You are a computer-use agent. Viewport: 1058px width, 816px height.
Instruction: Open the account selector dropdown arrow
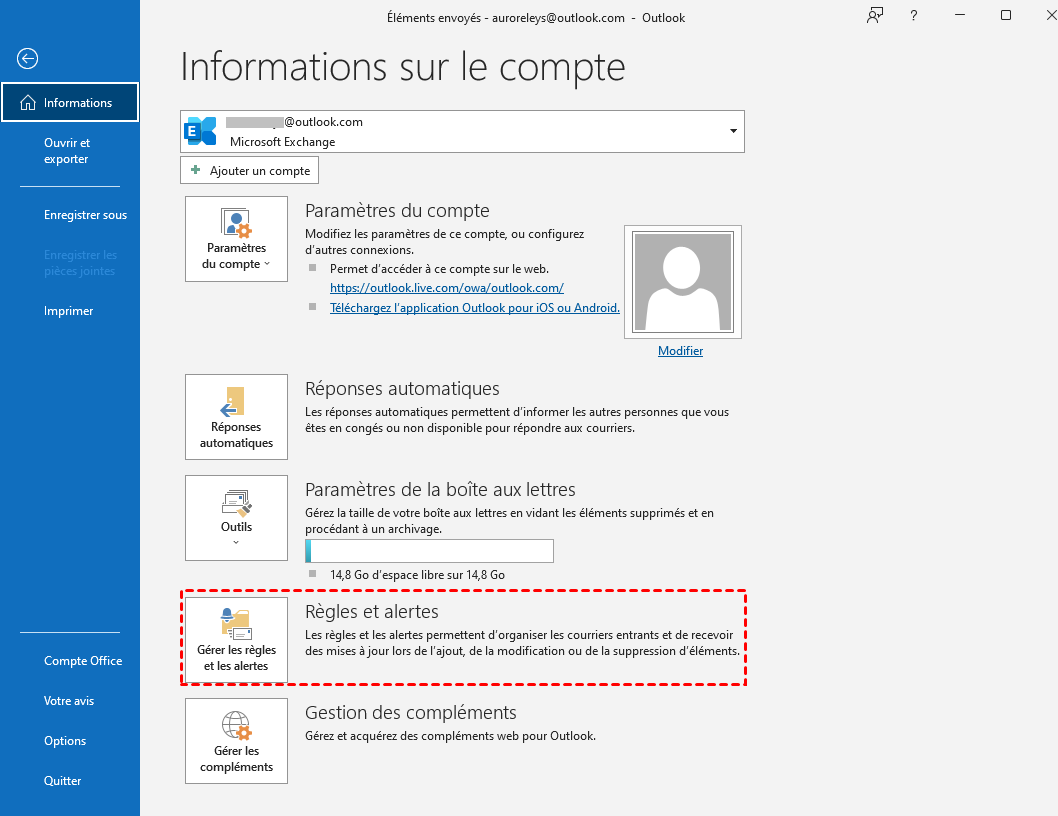point(733,131)
